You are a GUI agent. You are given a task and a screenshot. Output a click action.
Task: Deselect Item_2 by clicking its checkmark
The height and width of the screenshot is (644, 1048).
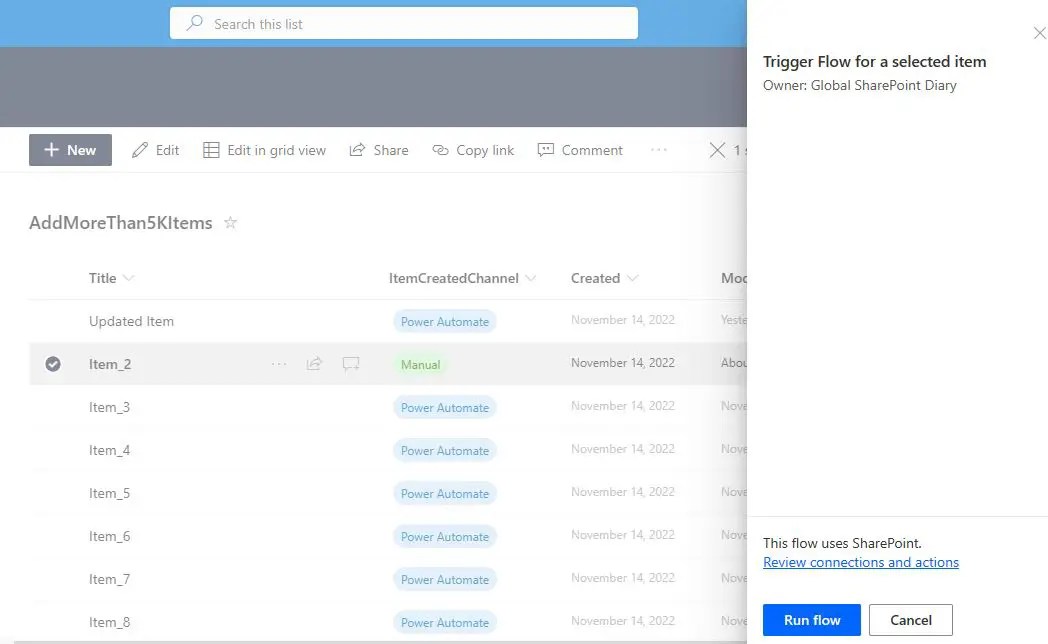[x=53, y=364]
